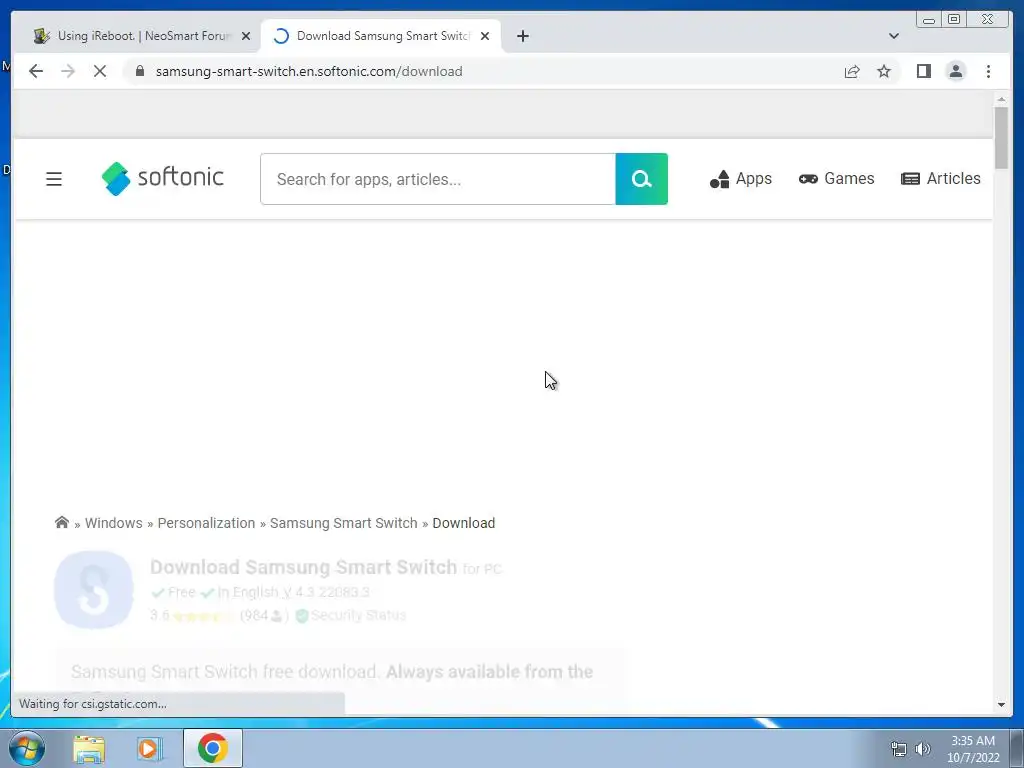Screen dimensions: 1024x768
Task: Follow the Windows breadcrumb link
Action: pos(114,523)
